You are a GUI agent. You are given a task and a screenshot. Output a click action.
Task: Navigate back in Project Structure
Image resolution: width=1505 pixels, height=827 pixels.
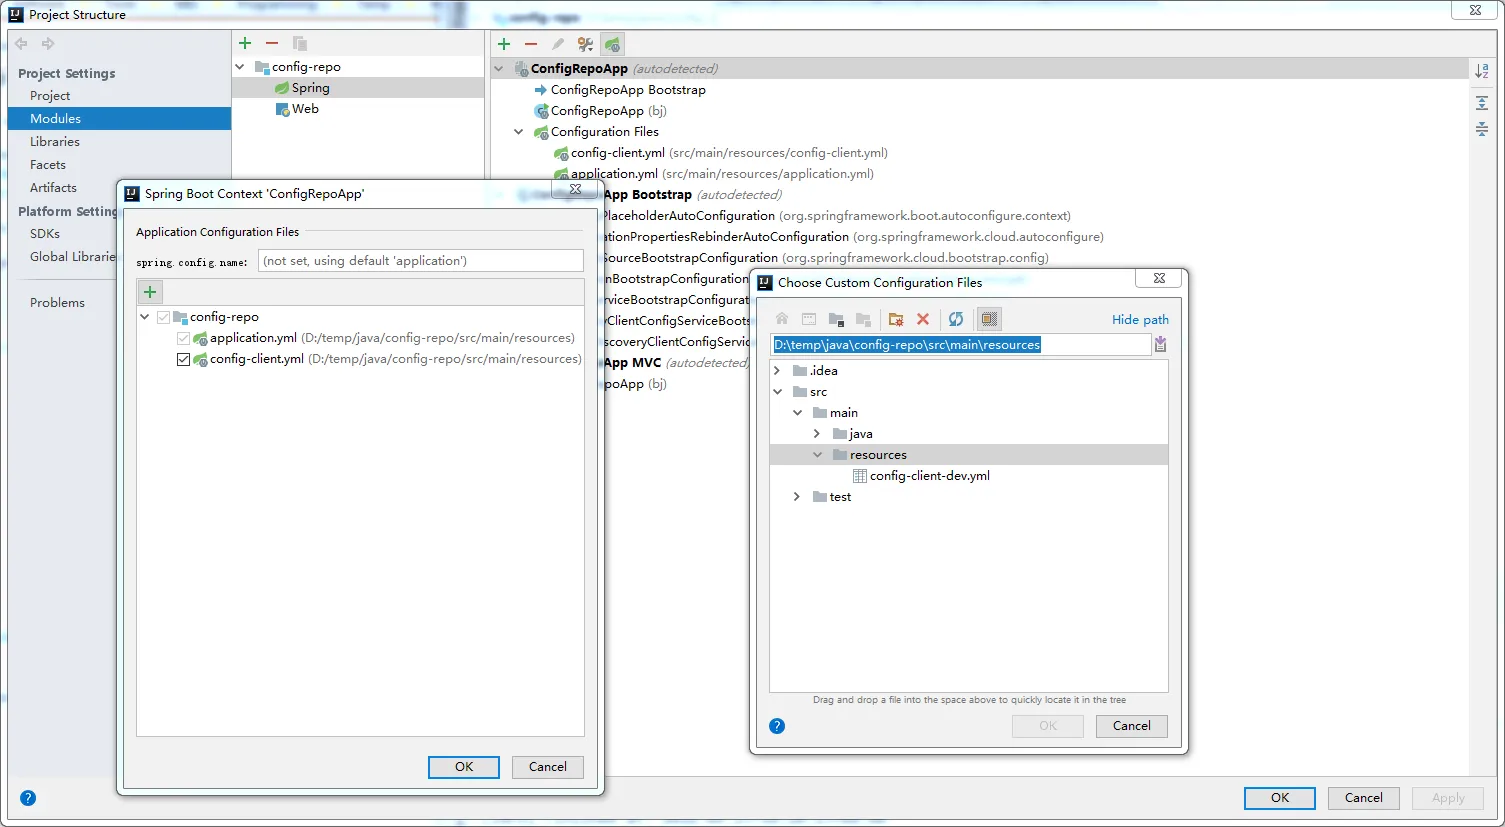(21, 44)
